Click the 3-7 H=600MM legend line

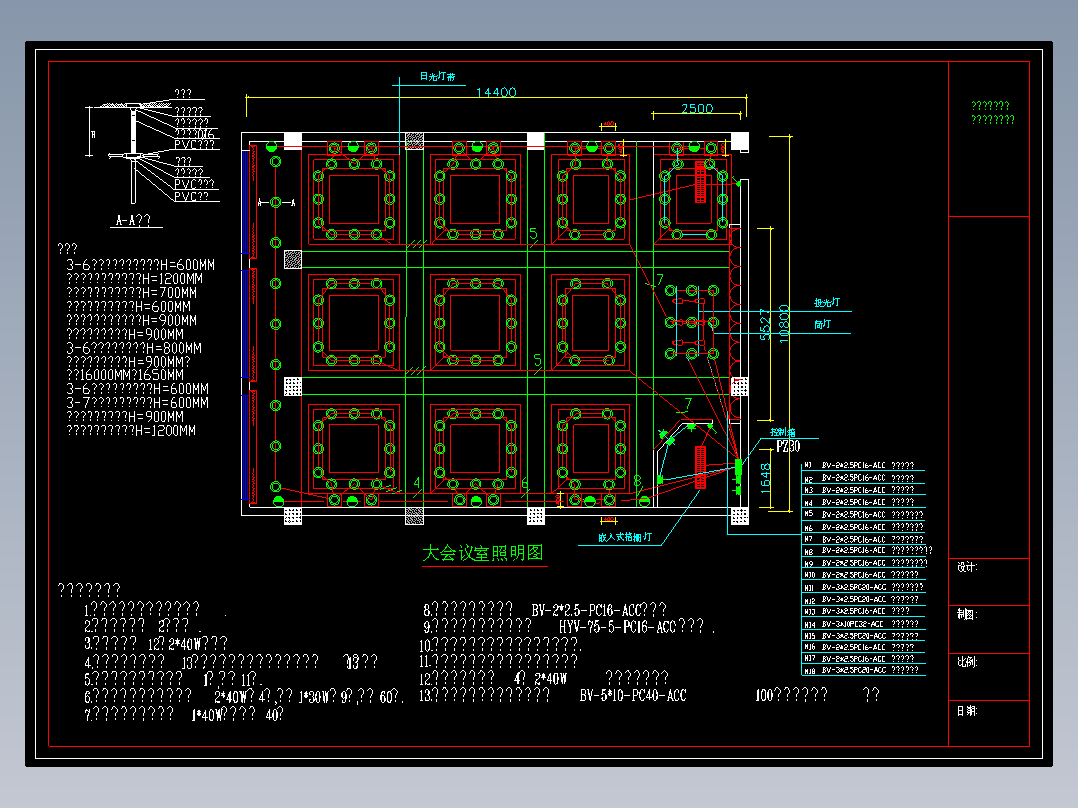pyautogui.click(x=138, y=402)
